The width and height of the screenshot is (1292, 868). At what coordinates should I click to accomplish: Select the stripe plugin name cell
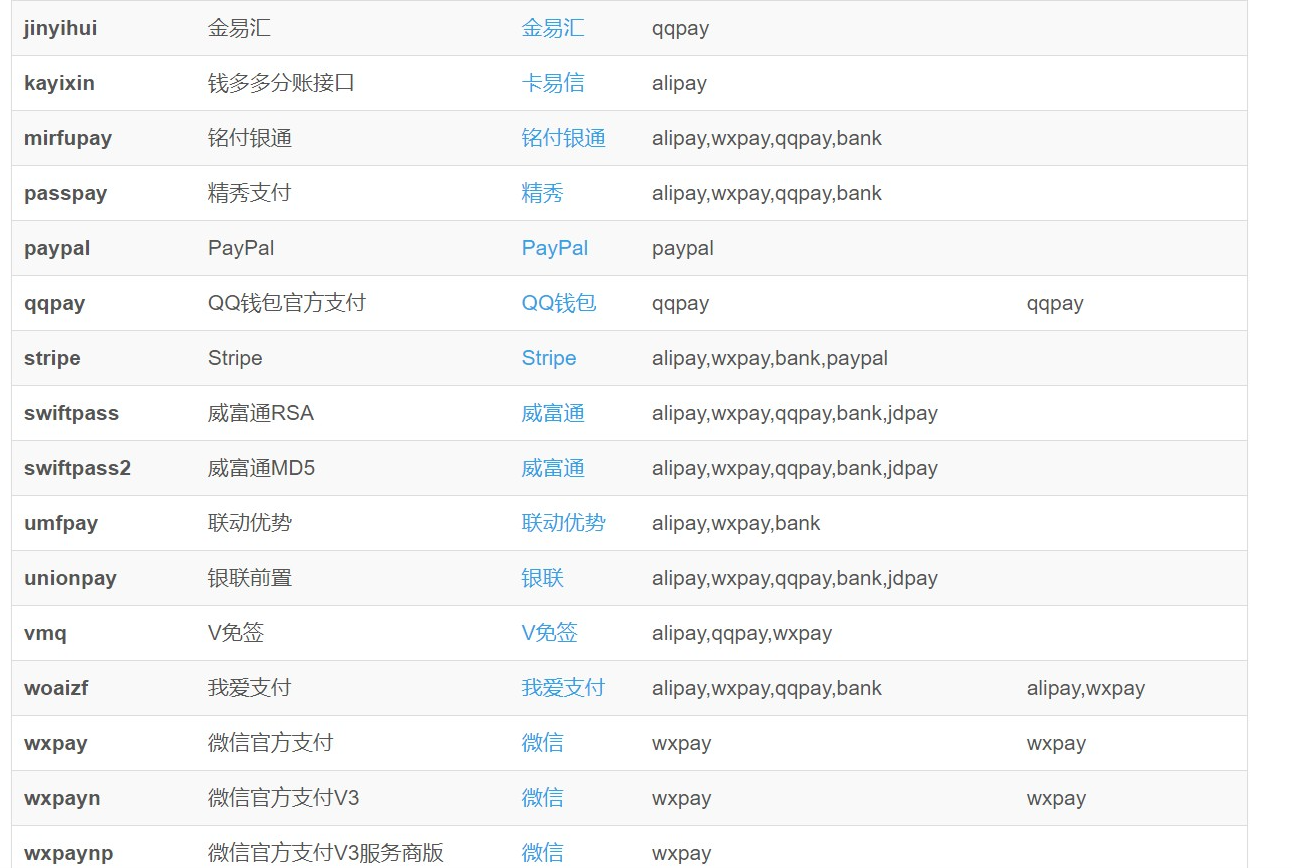[x=104, y=358]
